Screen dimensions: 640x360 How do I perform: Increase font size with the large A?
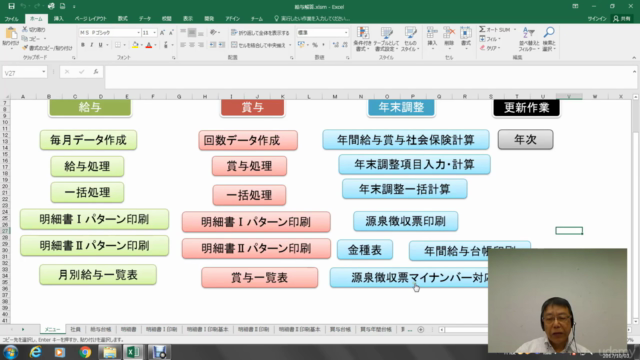tap(162, 32)
